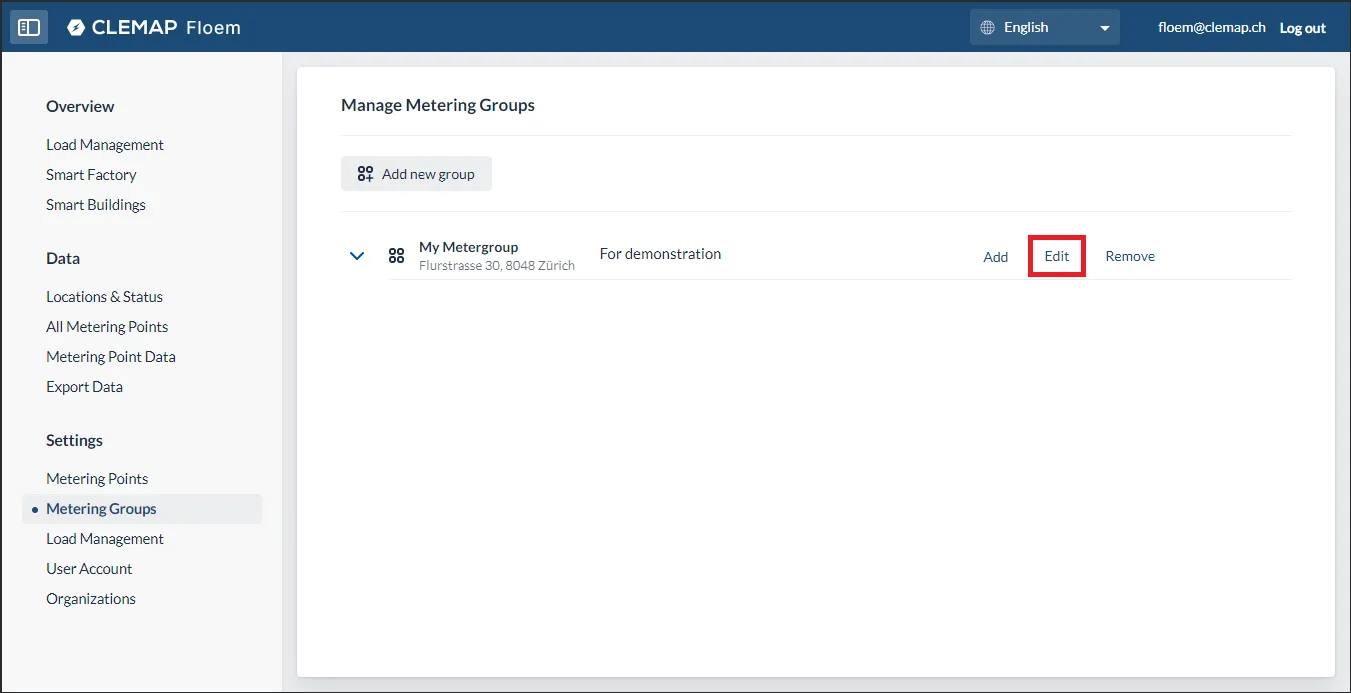Click the Manage Metering Groups heading
This screenshot has height=693, width=1351.
[438, 105]
